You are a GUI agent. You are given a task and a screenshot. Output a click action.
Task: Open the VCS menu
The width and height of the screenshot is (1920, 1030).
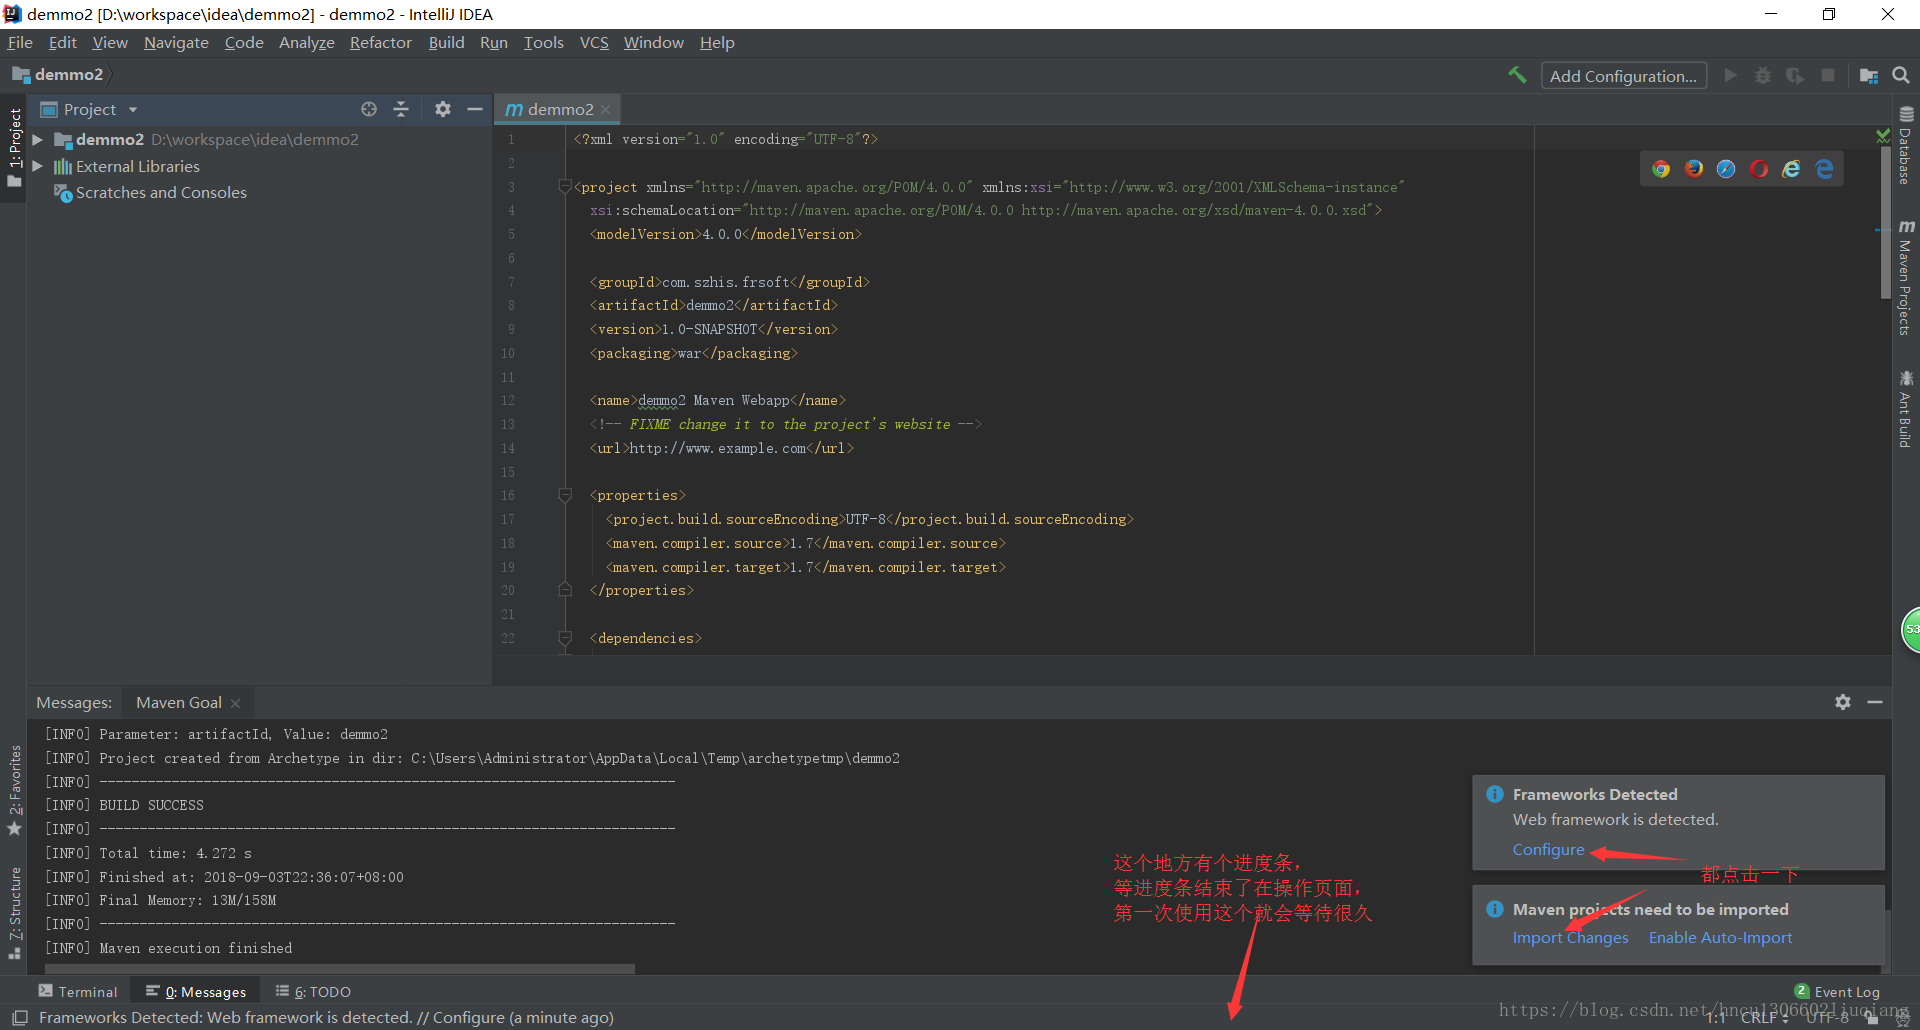[x=594, y=42]
